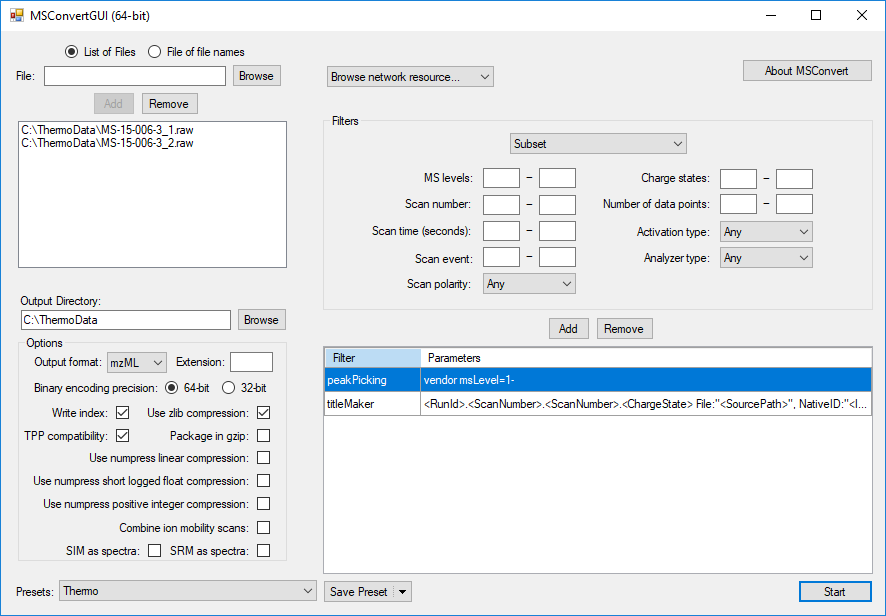
Task: Minimize the MSConvertGUI window
Action: pyautogui.click(x=771, y=15)
